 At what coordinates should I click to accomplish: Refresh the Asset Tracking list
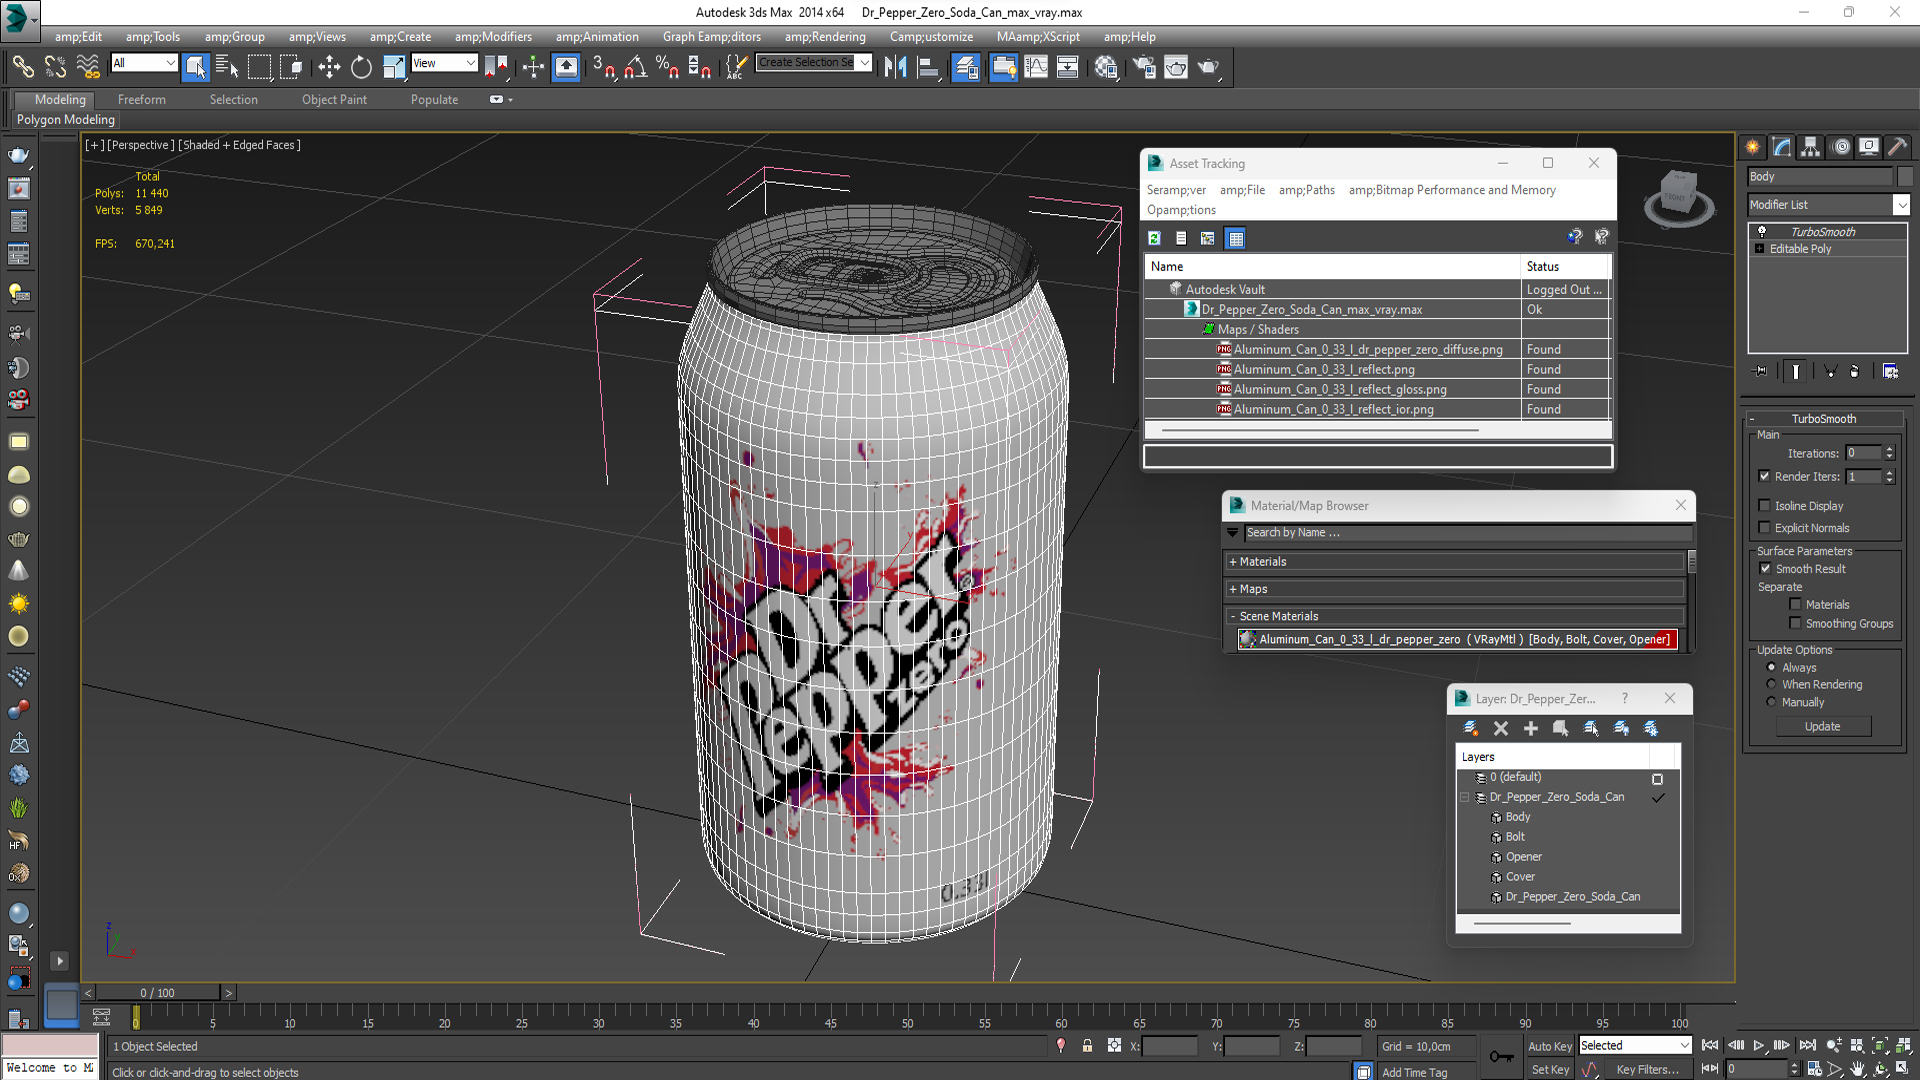(1154, 238)
